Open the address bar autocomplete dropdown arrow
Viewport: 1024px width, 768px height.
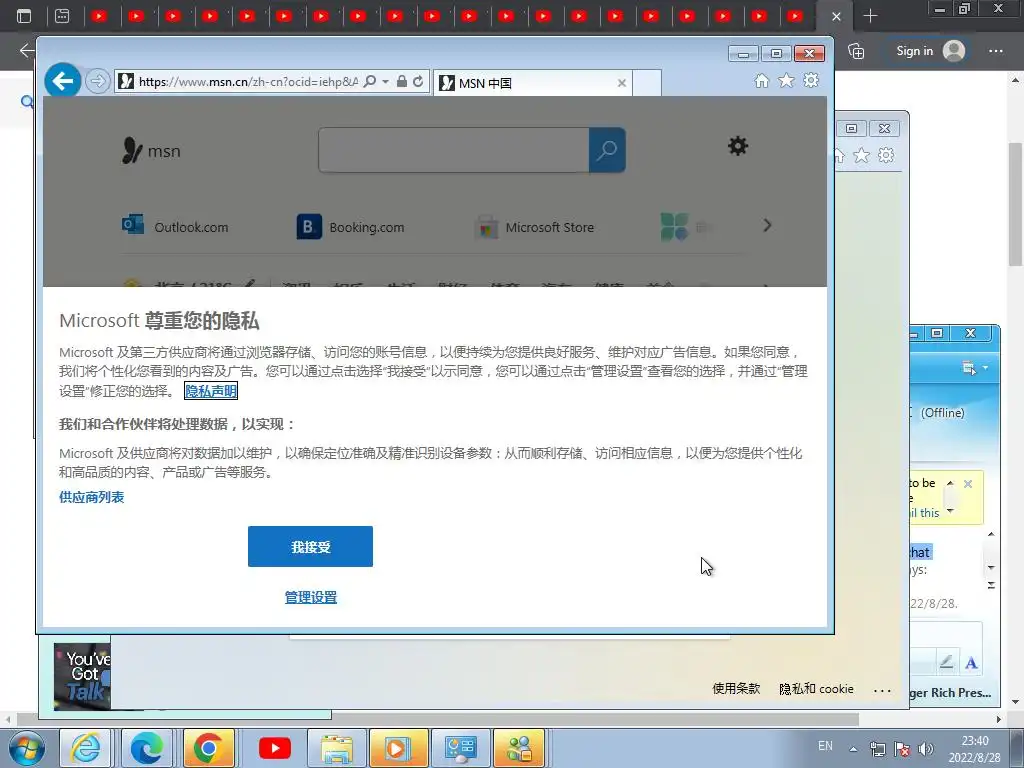tap(385, 82)
